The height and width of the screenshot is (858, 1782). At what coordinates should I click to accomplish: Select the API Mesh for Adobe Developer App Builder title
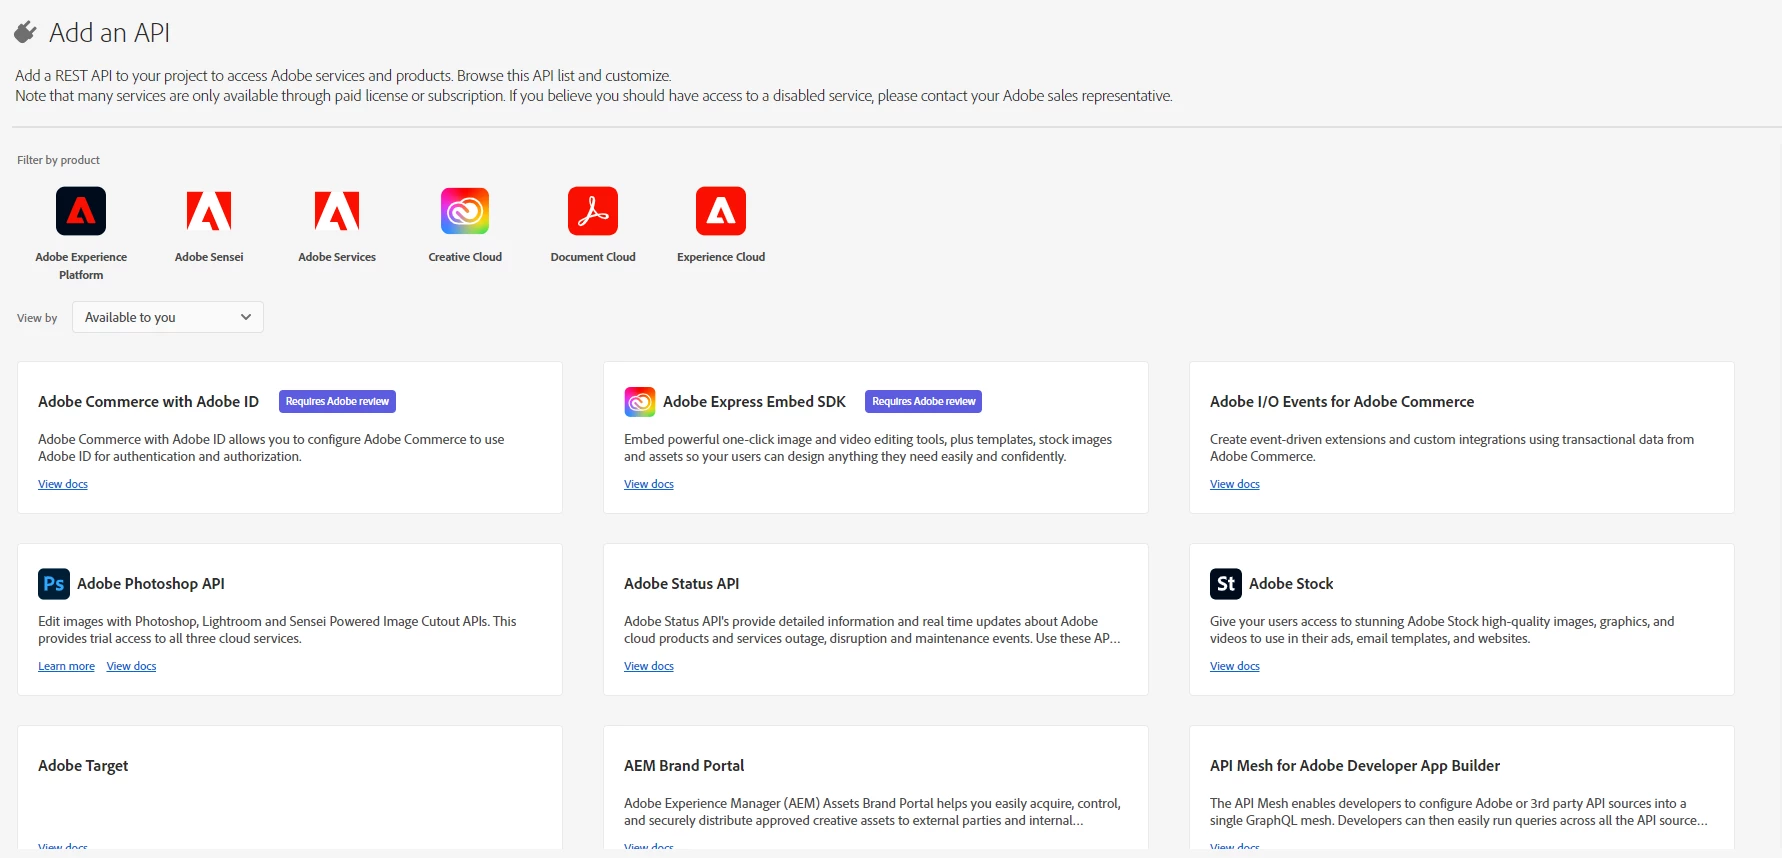pyautogui.click(x=1355, y=766)
